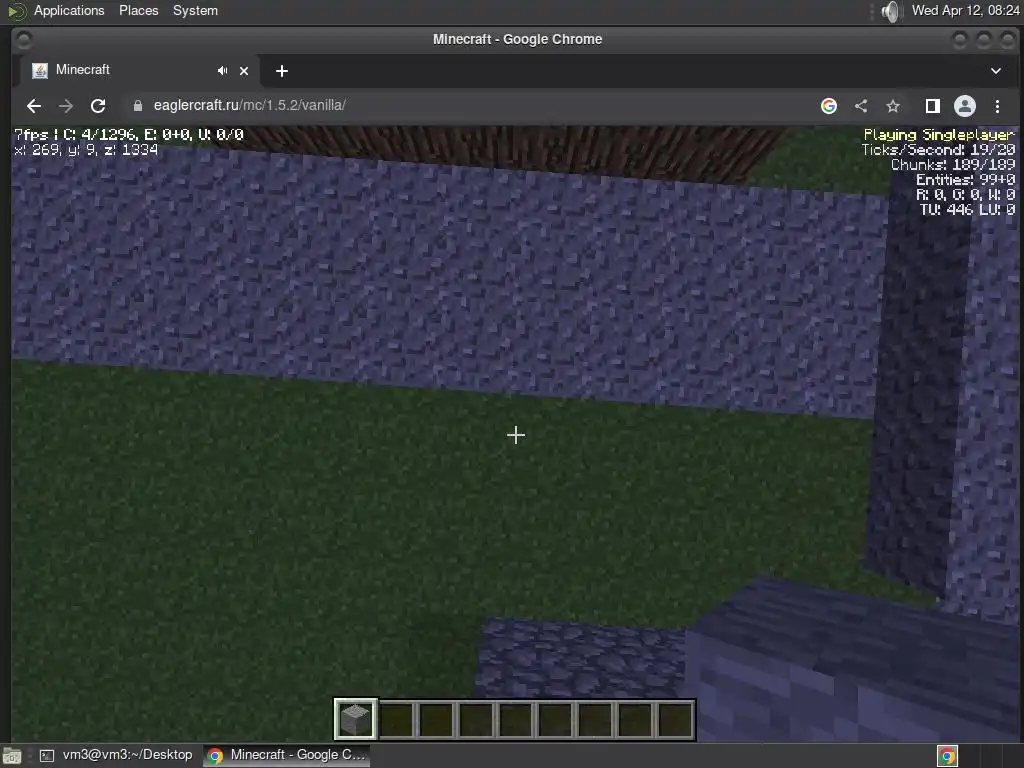Reload the Minecraft page

click(98, 106)
